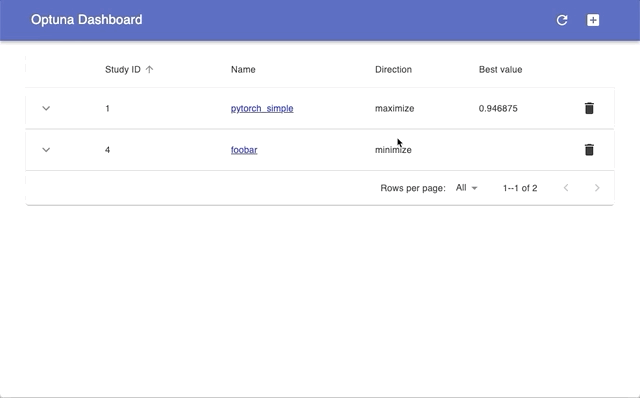This screenshot has height=398, width=640.
Task: Click the 1--1 of 2 pagination text
Action: [520, 188]
